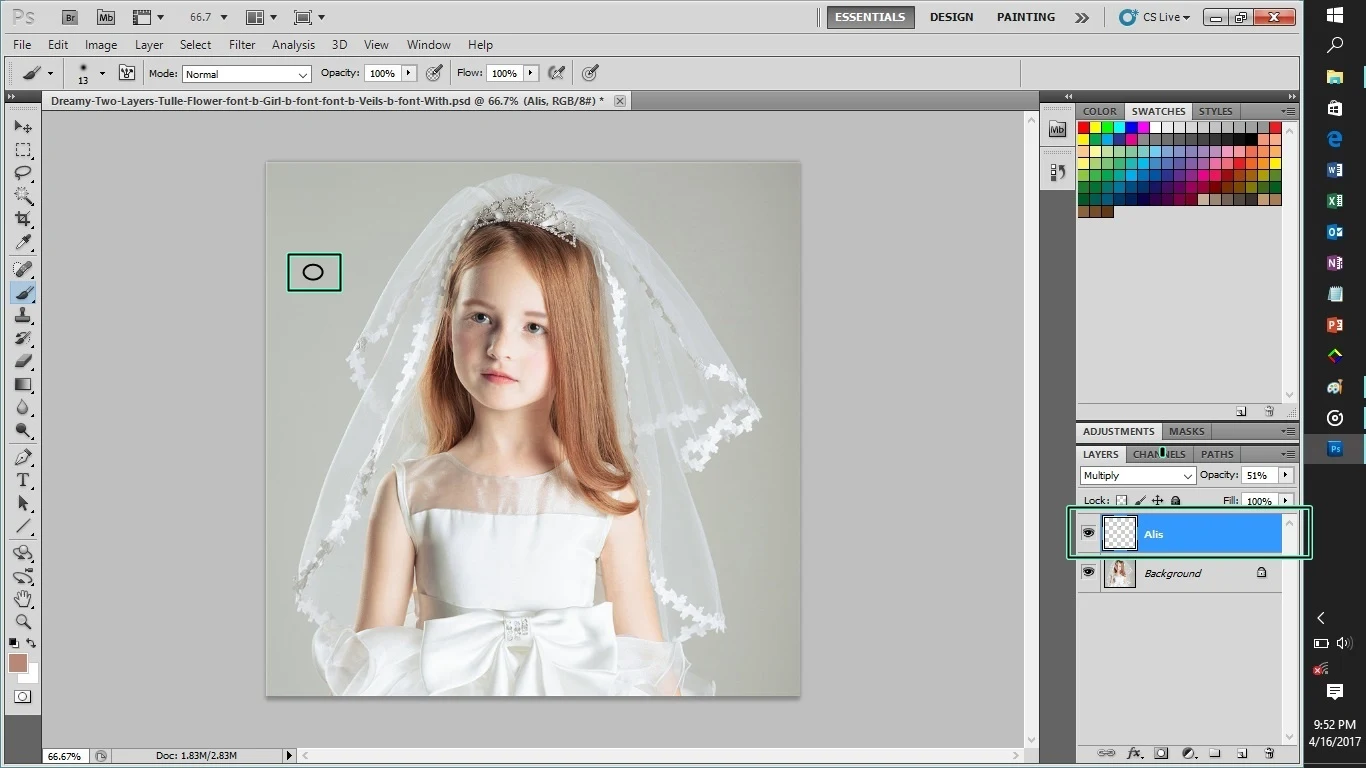
Task: Toggle Quick Mask mode
Action: point(22,697)
